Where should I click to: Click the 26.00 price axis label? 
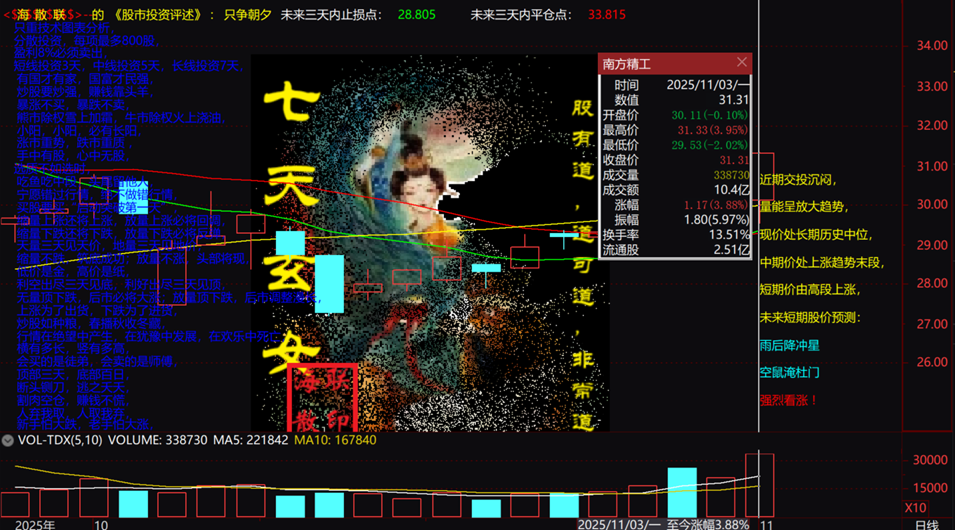932,362
